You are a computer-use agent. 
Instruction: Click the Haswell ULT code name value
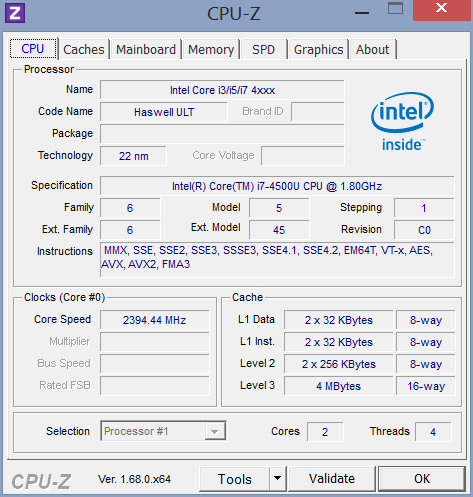click(x=164, y=112)
